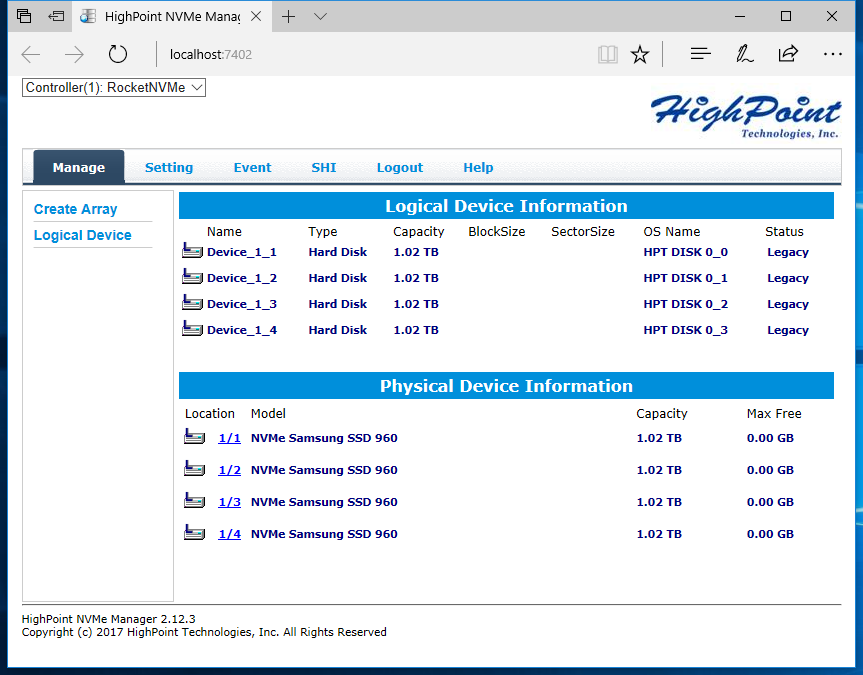The width and height of the screenshot is (863, 675).
Task: Open Reading view book icon
Action: tap(608, 55)
